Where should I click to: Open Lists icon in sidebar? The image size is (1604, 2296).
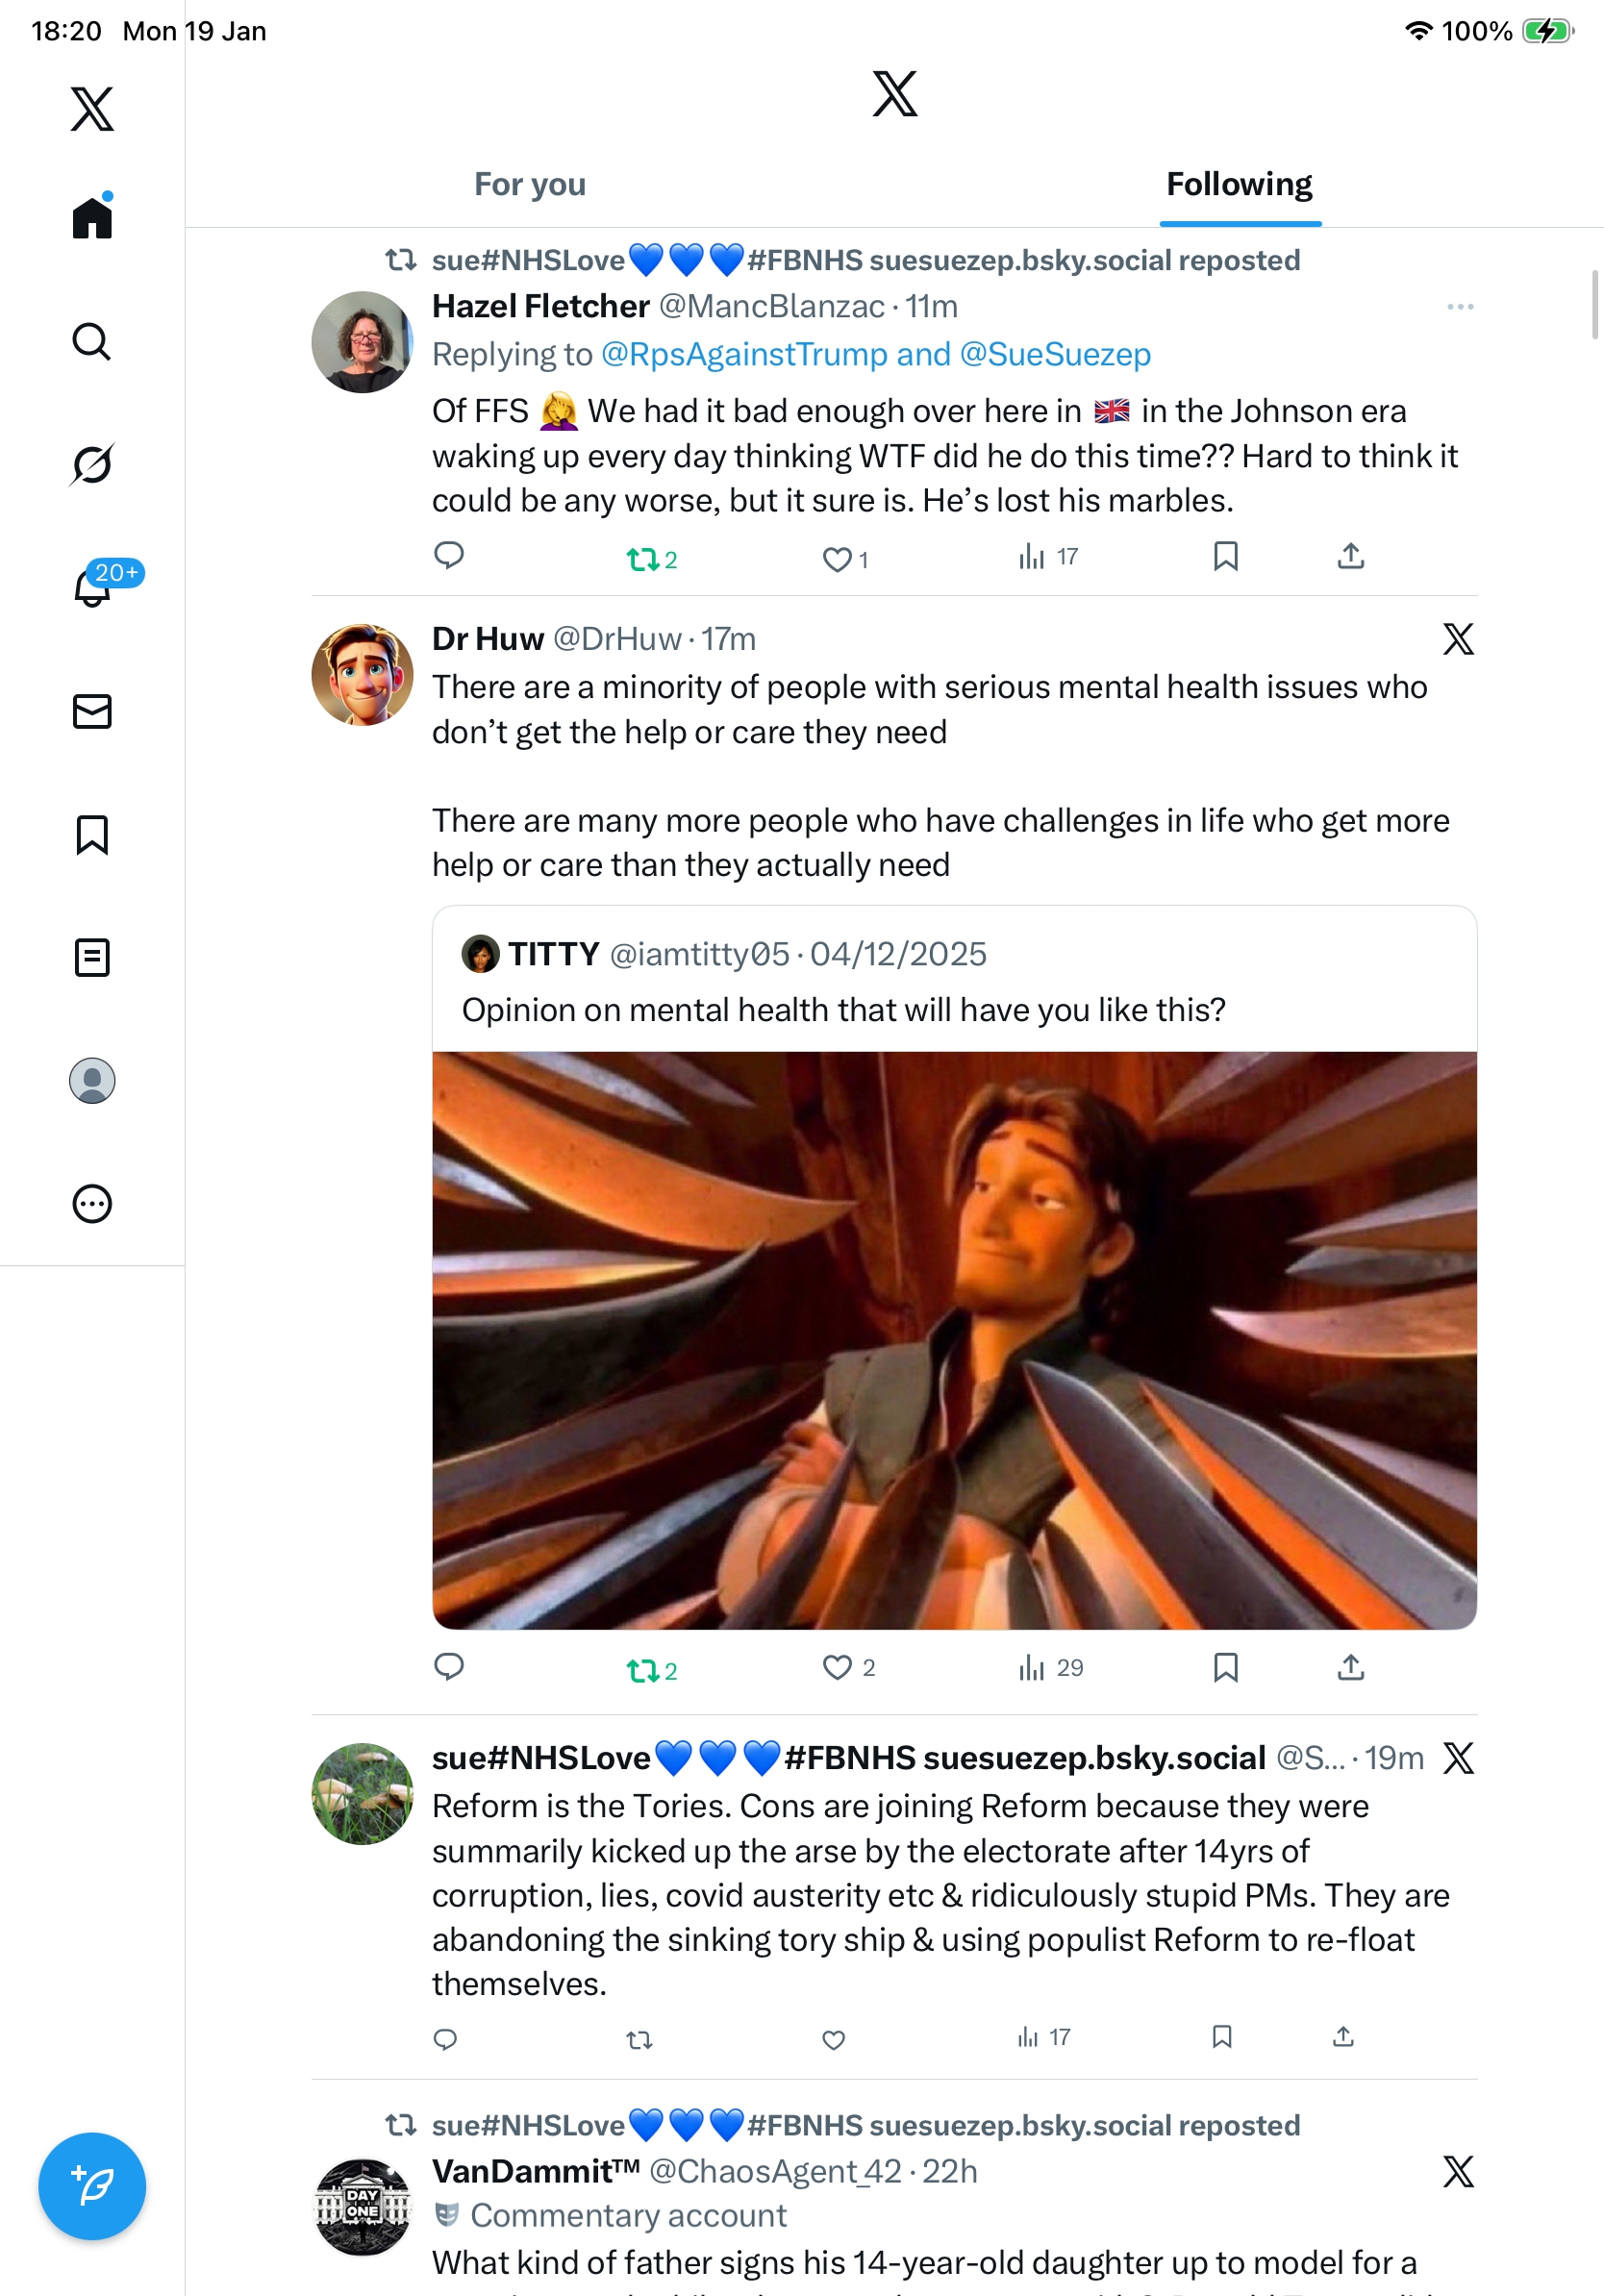[x=92, y=958]
